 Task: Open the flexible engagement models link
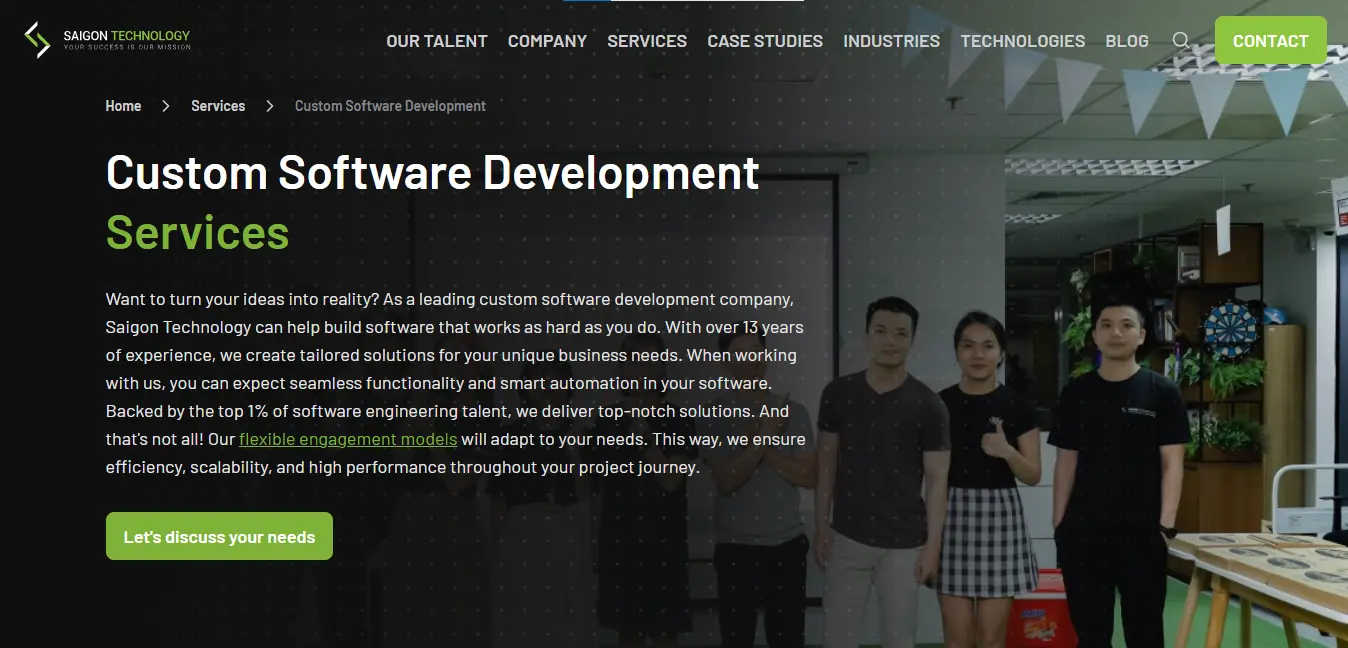click(348, 439)
